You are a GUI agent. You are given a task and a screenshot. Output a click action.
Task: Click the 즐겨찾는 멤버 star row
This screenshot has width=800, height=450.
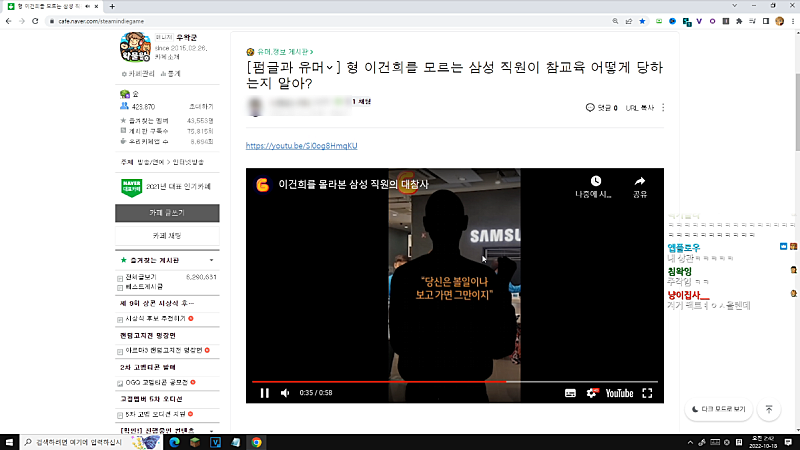click(167, 121)
